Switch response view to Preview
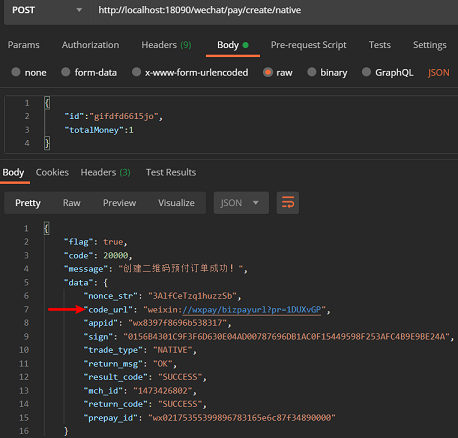The height and width of the screenshot is (438, 458). pyautogui.click(x=119, y=203)
